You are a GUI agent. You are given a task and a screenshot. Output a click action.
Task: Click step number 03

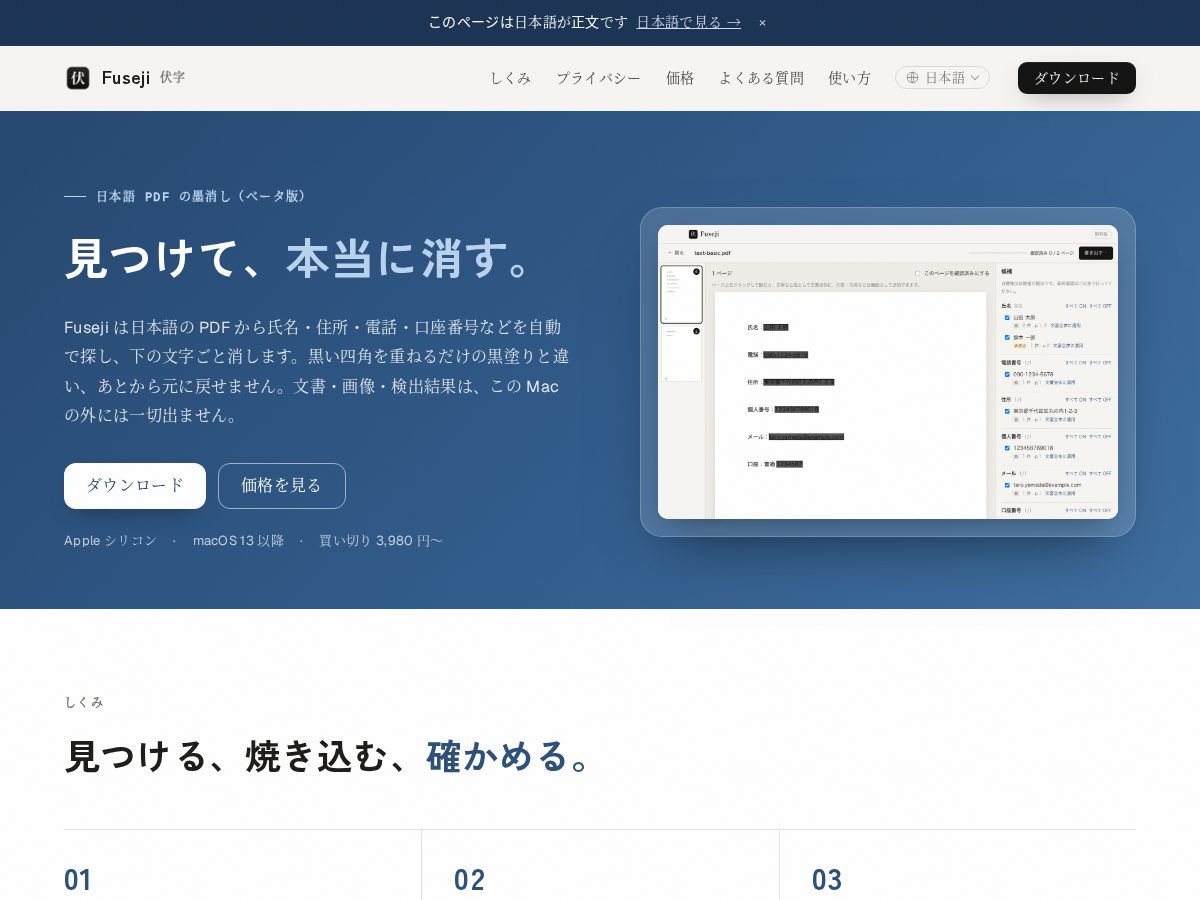(827, 880)
